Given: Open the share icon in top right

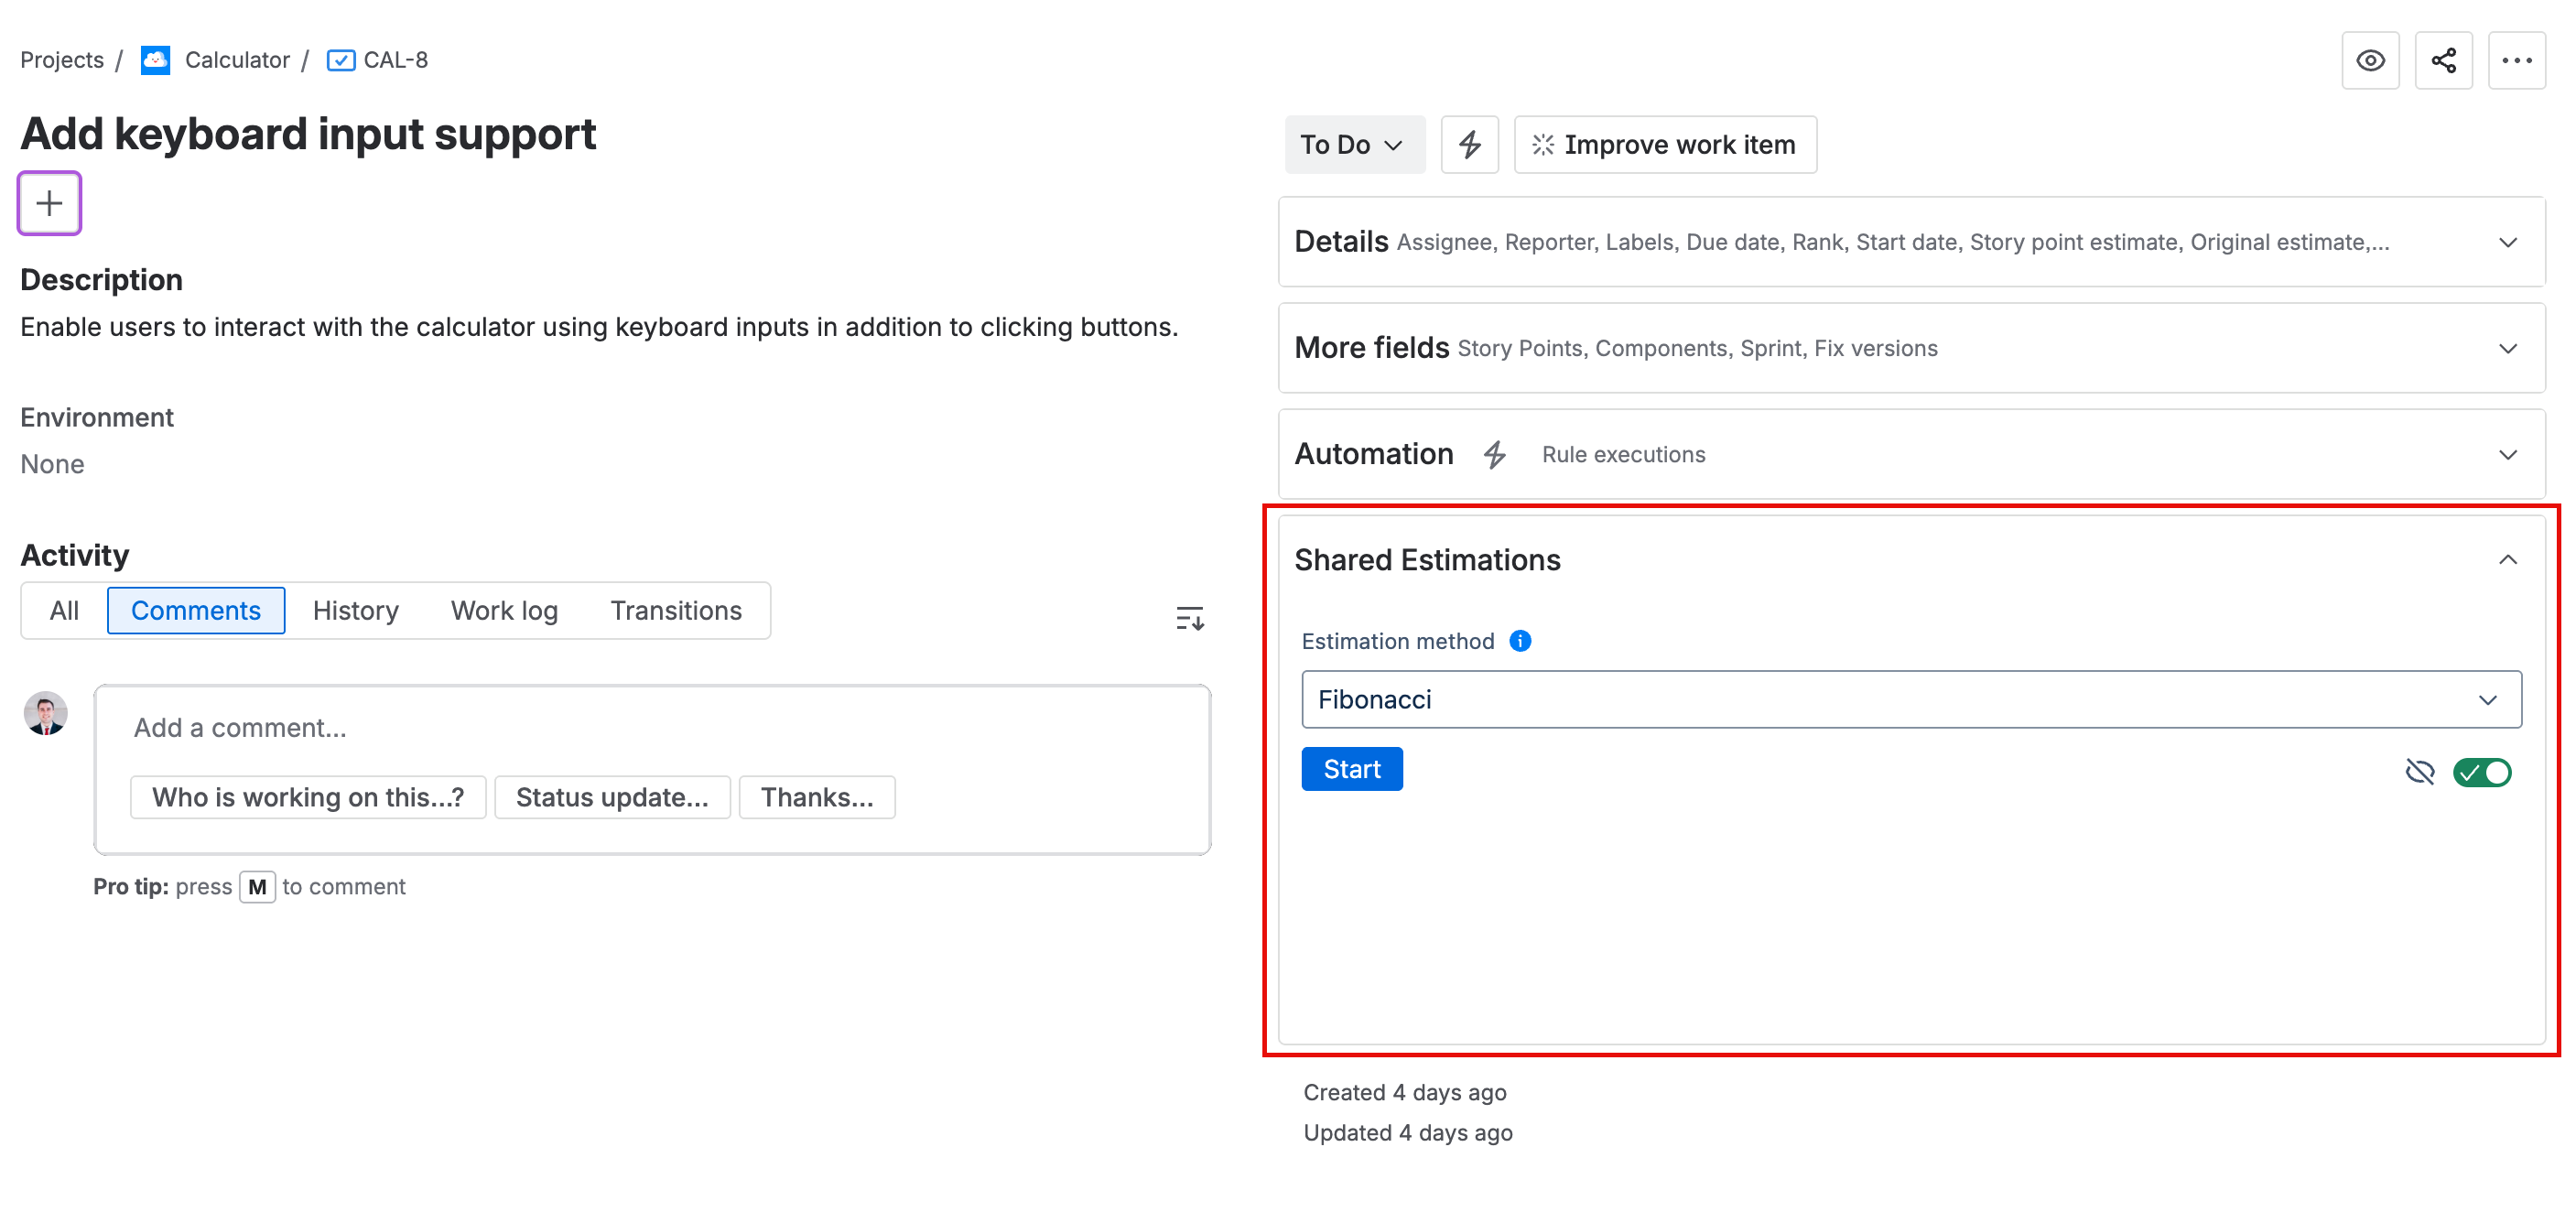Looking at the screenshot, I should (x=2444, y=60).
